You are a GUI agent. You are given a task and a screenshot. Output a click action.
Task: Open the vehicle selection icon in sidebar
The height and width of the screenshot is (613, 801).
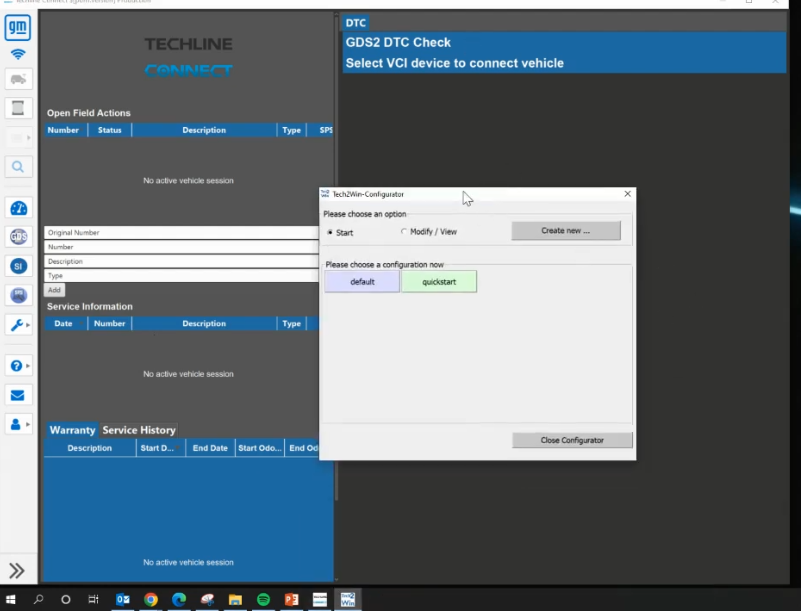click(18, 79)
